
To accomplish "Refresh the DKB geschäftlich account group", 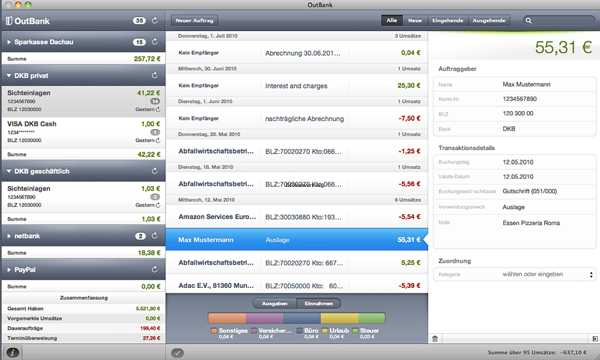I will point(155,171).
